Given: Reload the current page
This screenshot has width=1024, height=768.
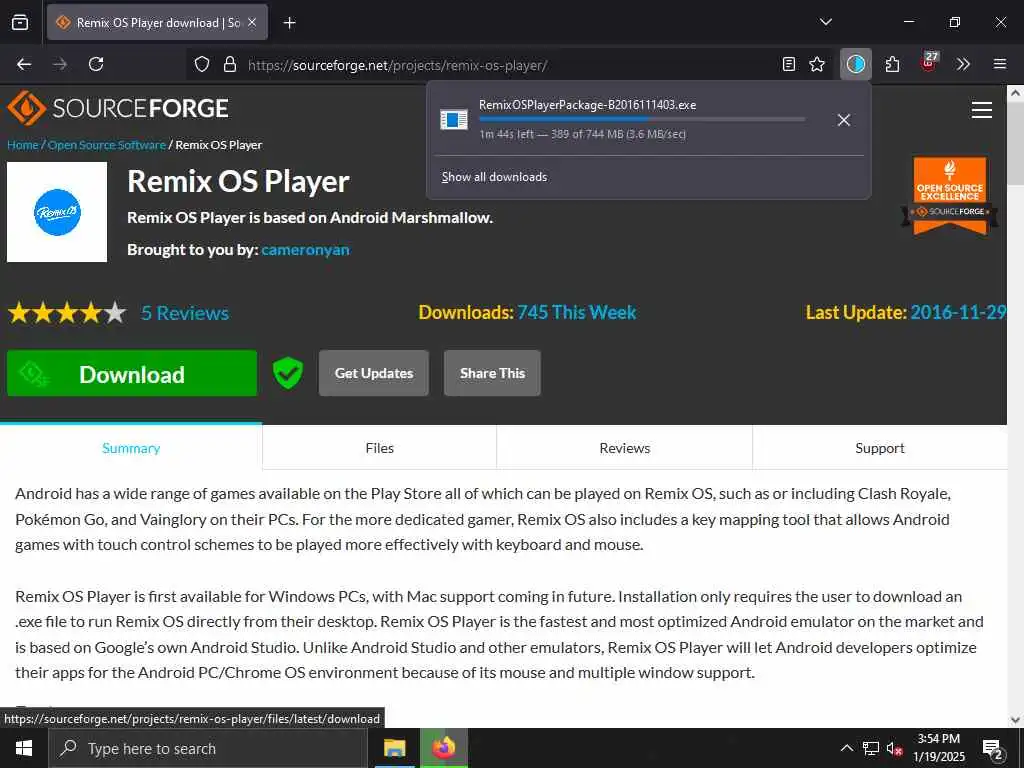Looking at the screenshot, I should (96, 64).
